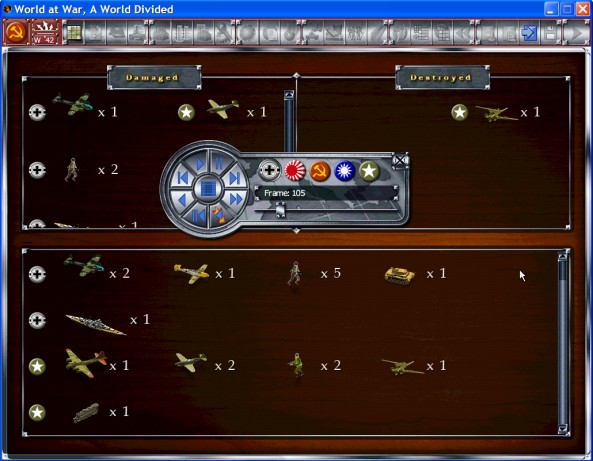Screen dimensions: 593x461
Task: Click the Allied fighter x 2 in lower panel
Action: 191,362
